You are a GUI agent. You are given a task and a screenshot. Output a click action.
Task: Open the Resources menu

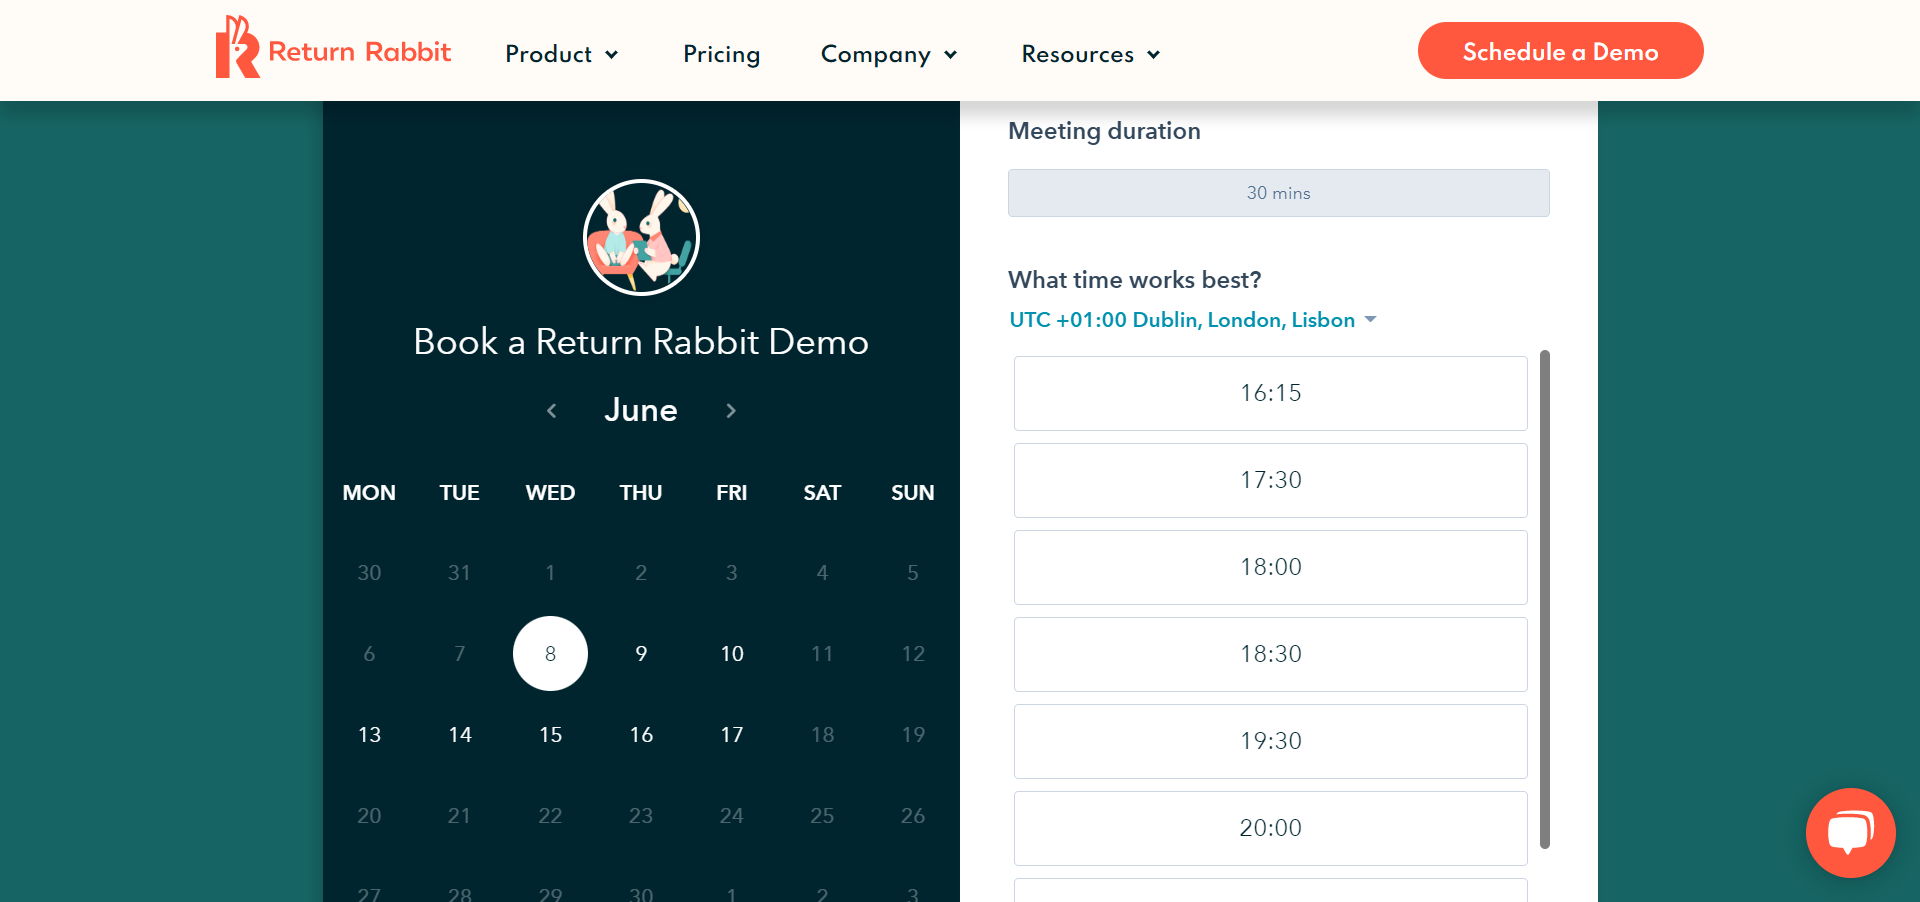point(1077,55)
